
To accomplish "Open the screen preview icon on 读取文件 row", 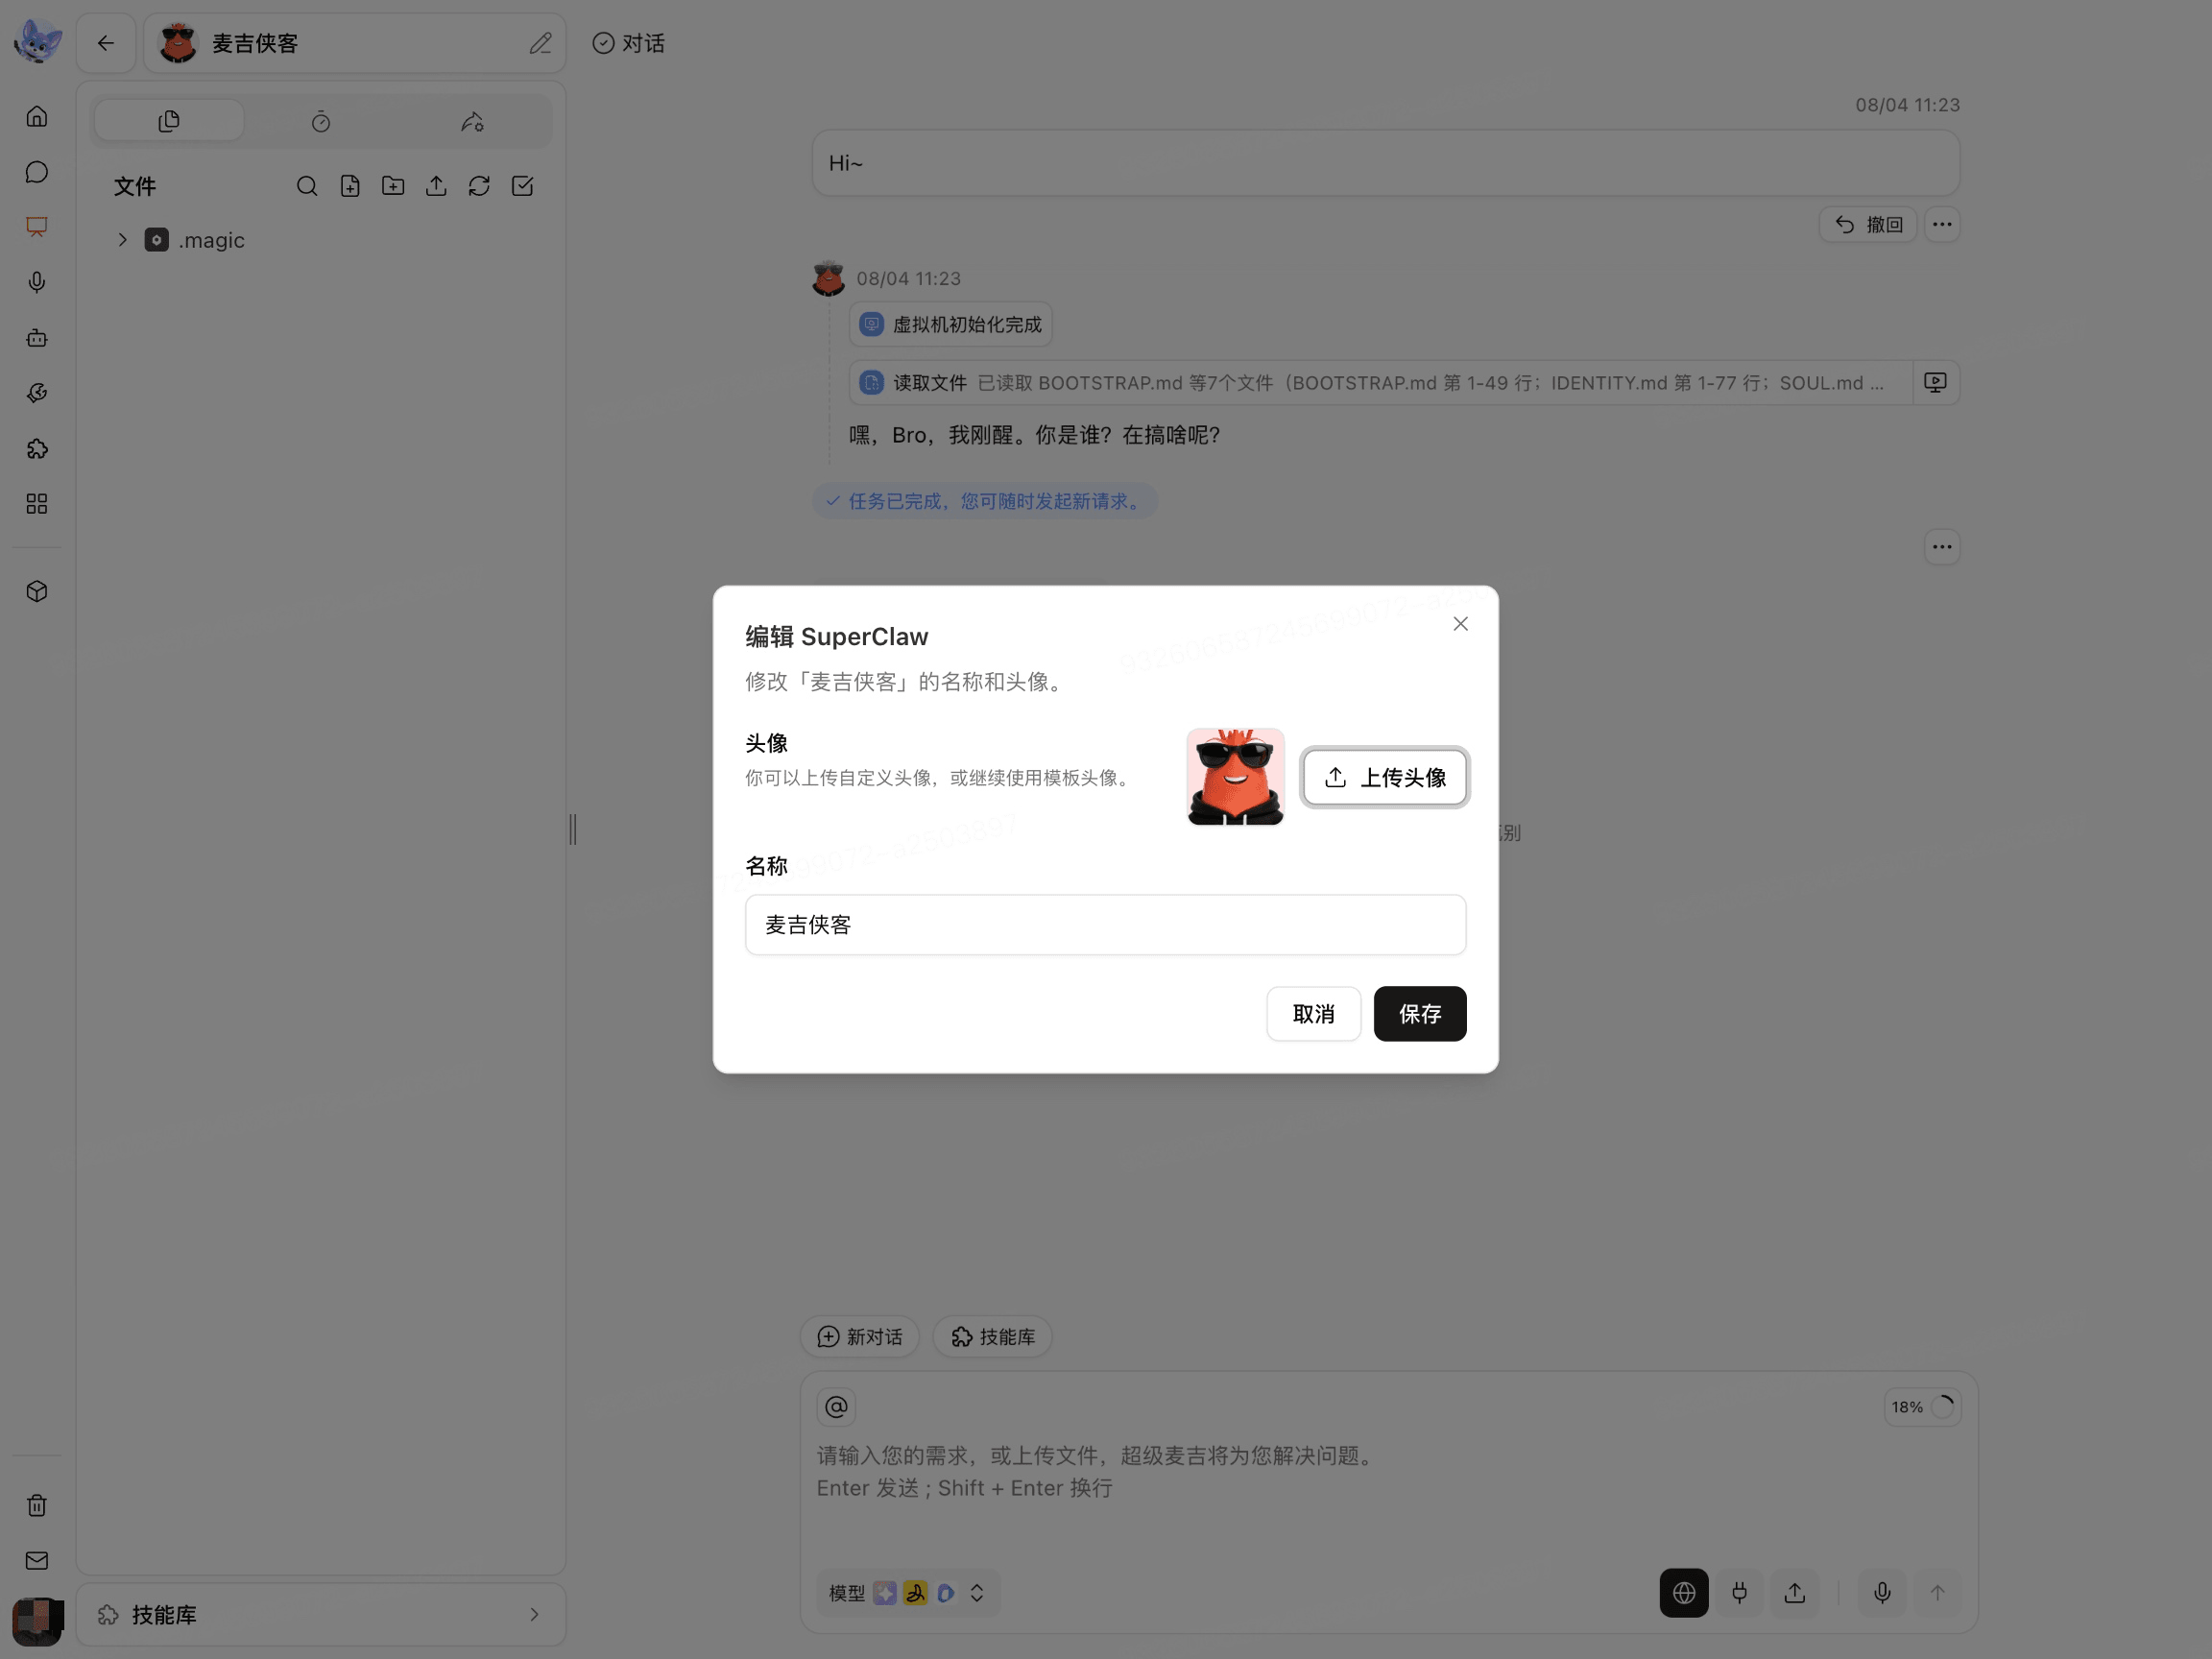I will pyautogui.click(x=1935, y=383).
